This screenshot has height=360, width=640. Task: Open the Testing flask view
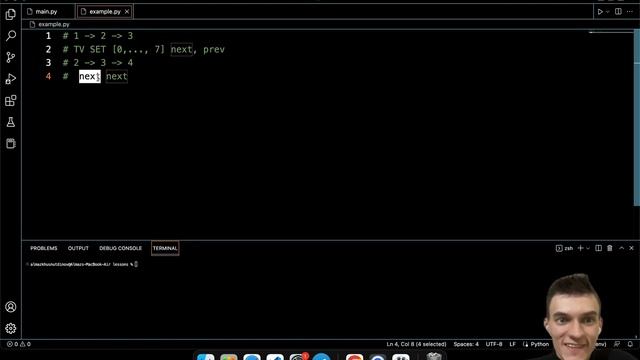(x=11, y=122)
